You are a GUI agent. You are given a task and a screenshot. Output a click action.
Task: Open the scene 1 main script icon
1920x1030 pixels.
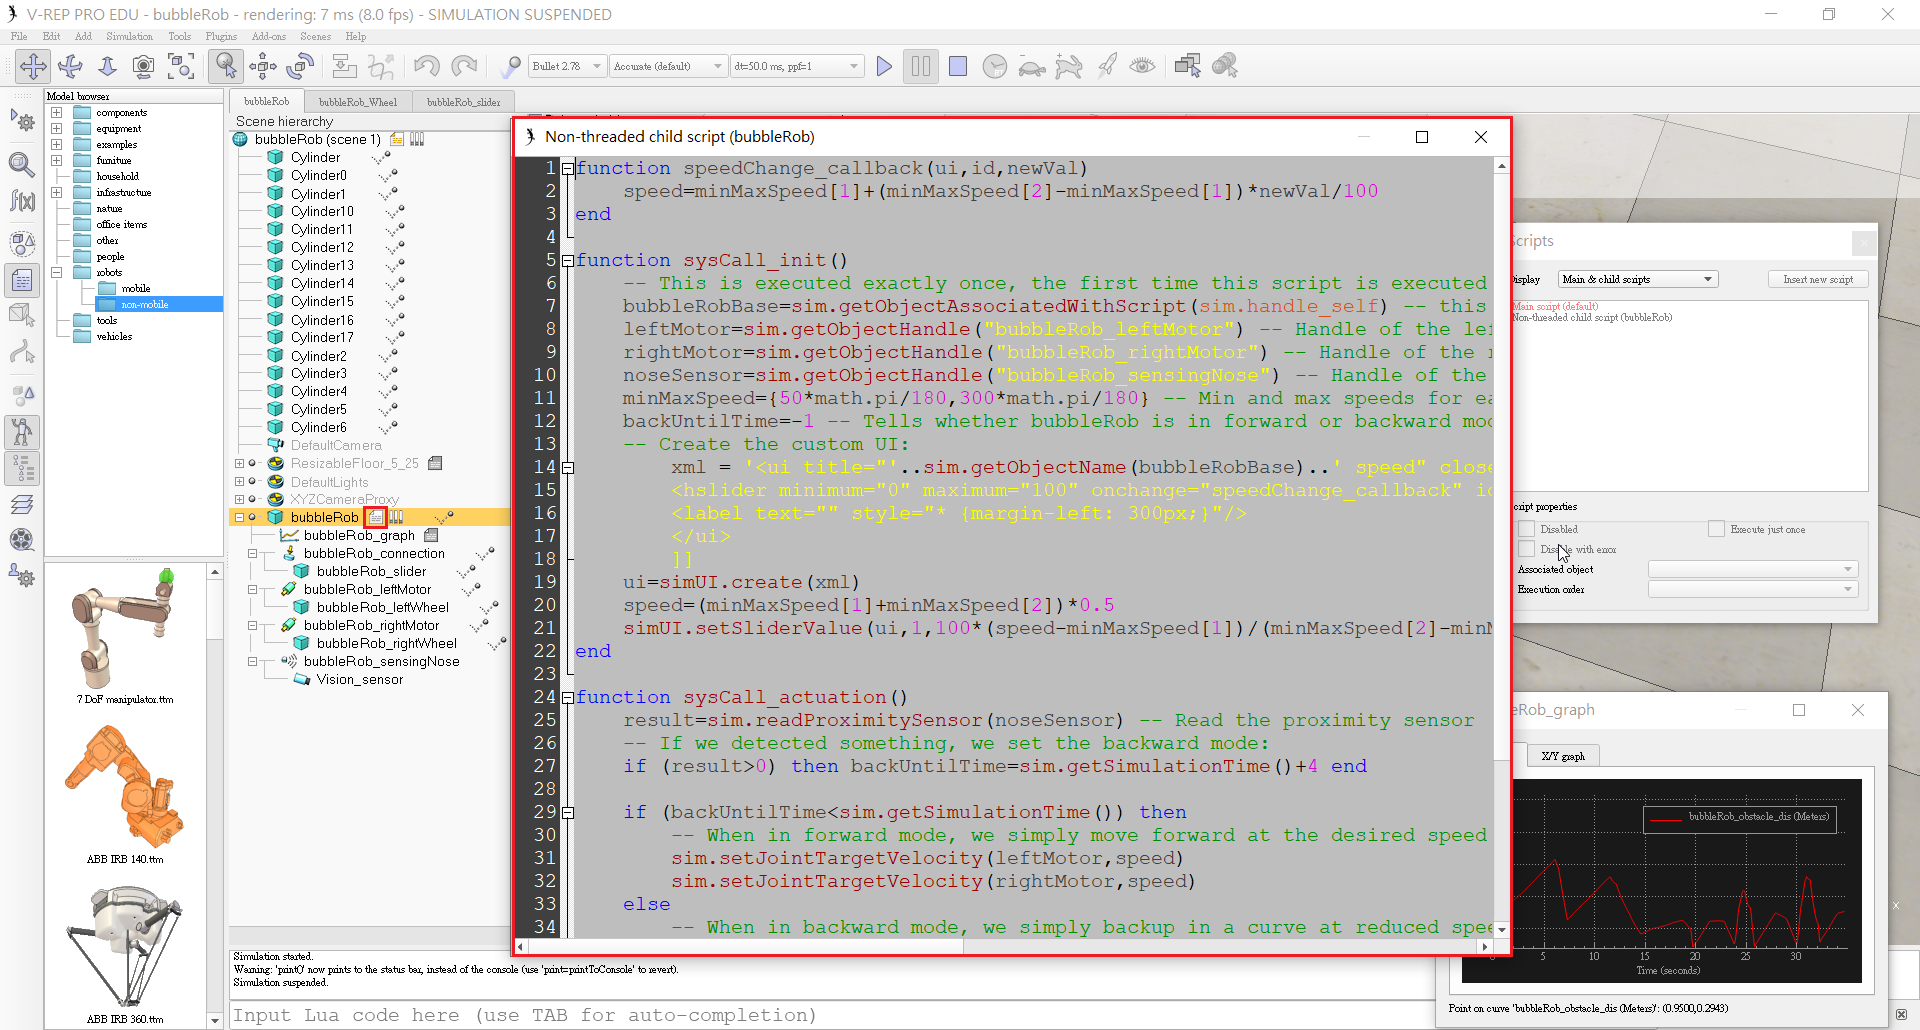(397, 139)
